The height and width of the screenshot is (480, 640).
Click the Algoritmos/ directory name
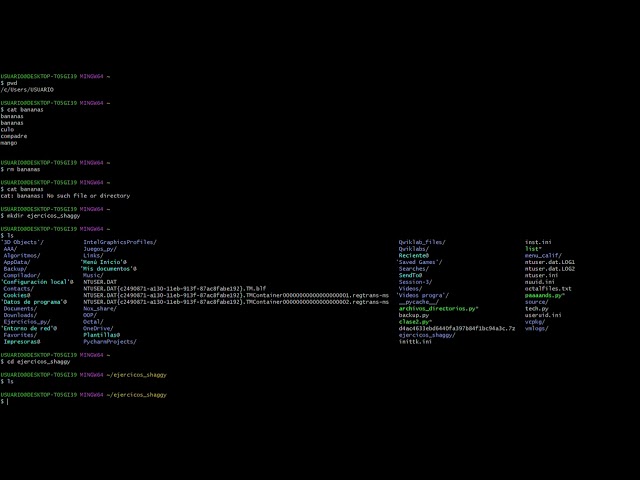[22, 256]
